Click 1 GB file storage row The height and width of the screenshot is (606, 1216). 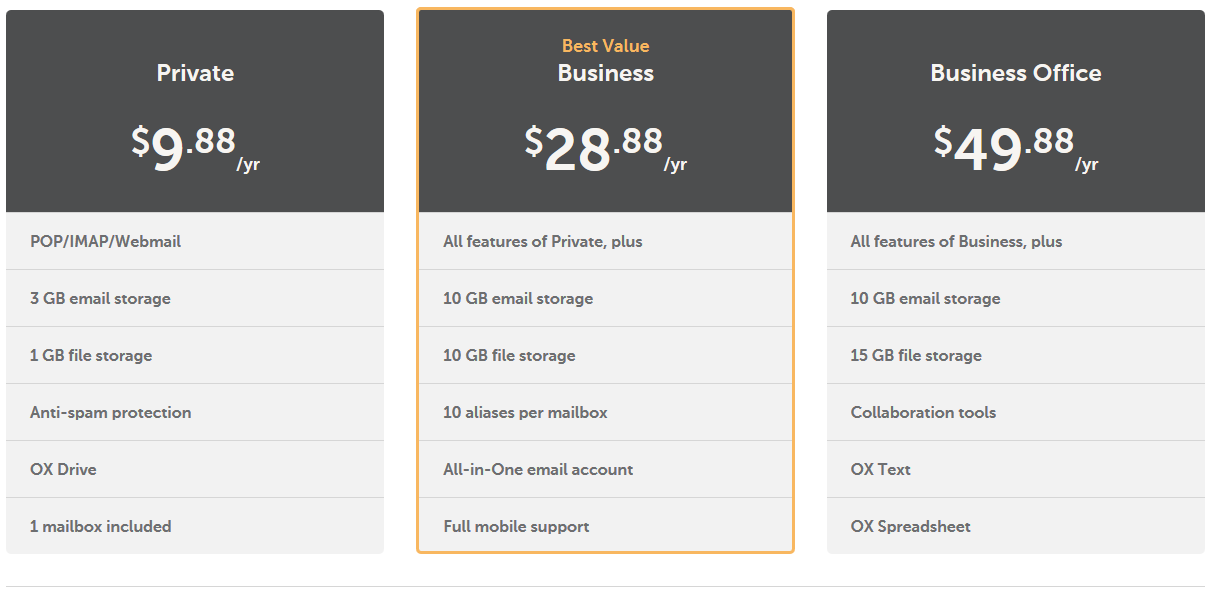click(195, 355)
